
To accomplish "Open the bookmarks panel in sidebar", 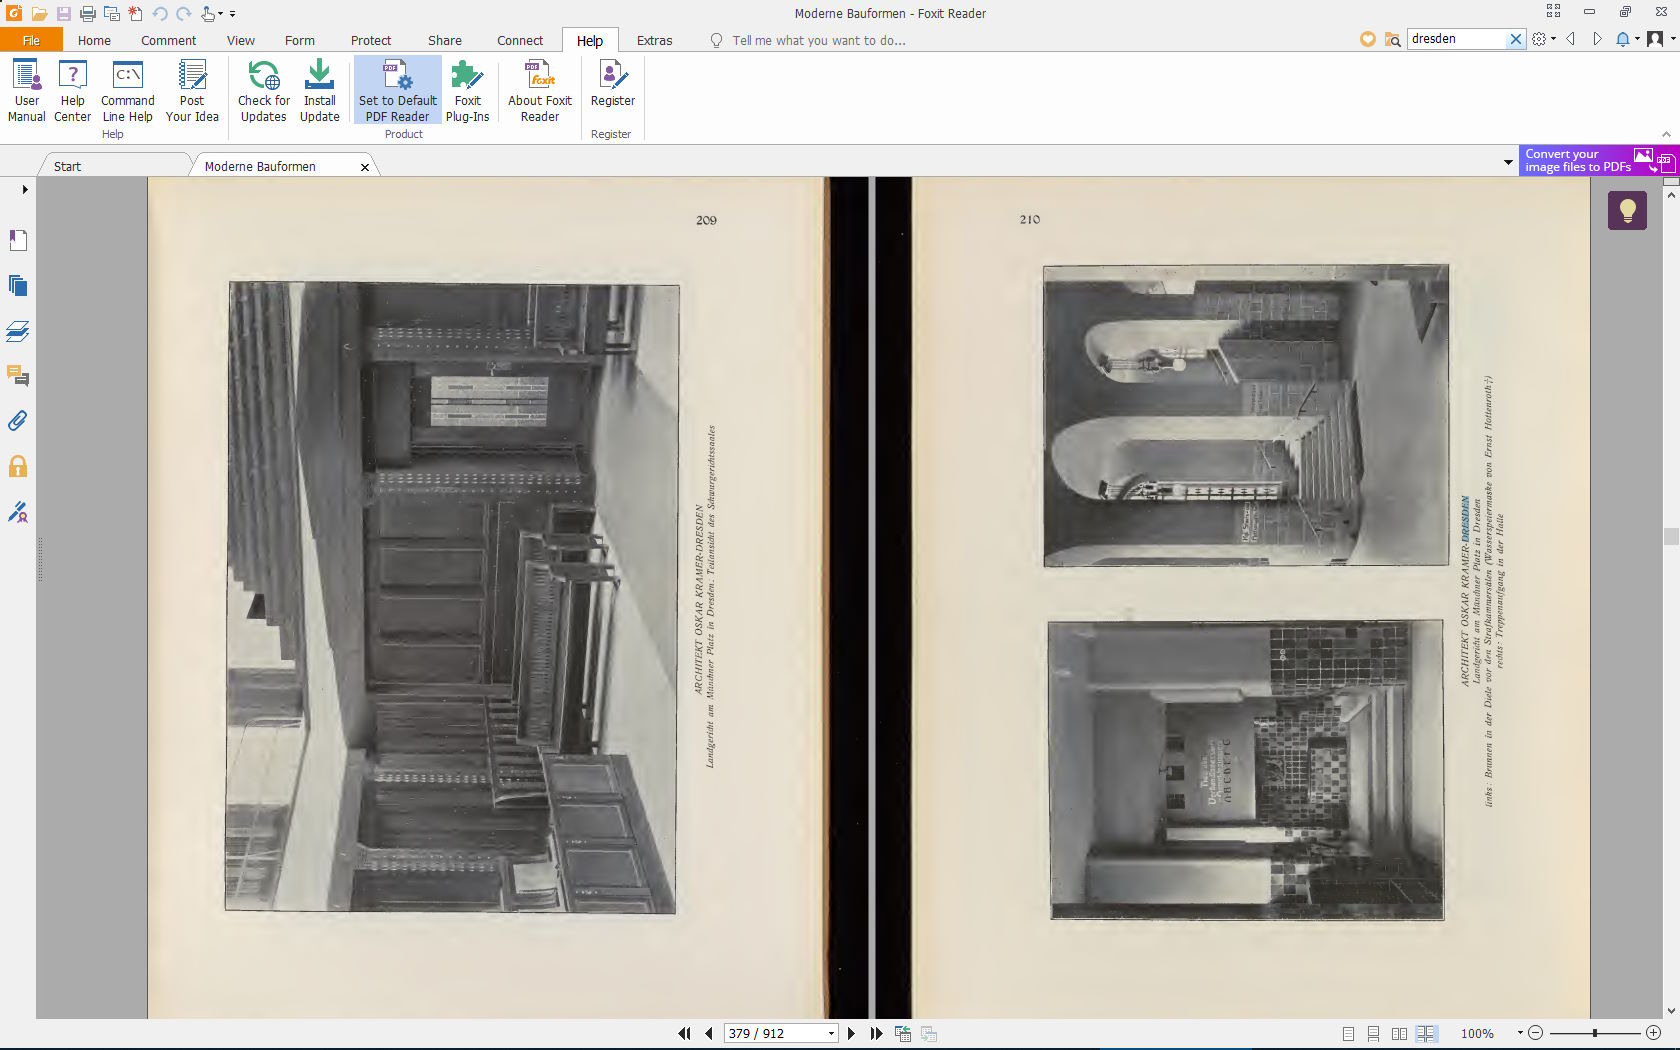I will click(x=18, y=240).
